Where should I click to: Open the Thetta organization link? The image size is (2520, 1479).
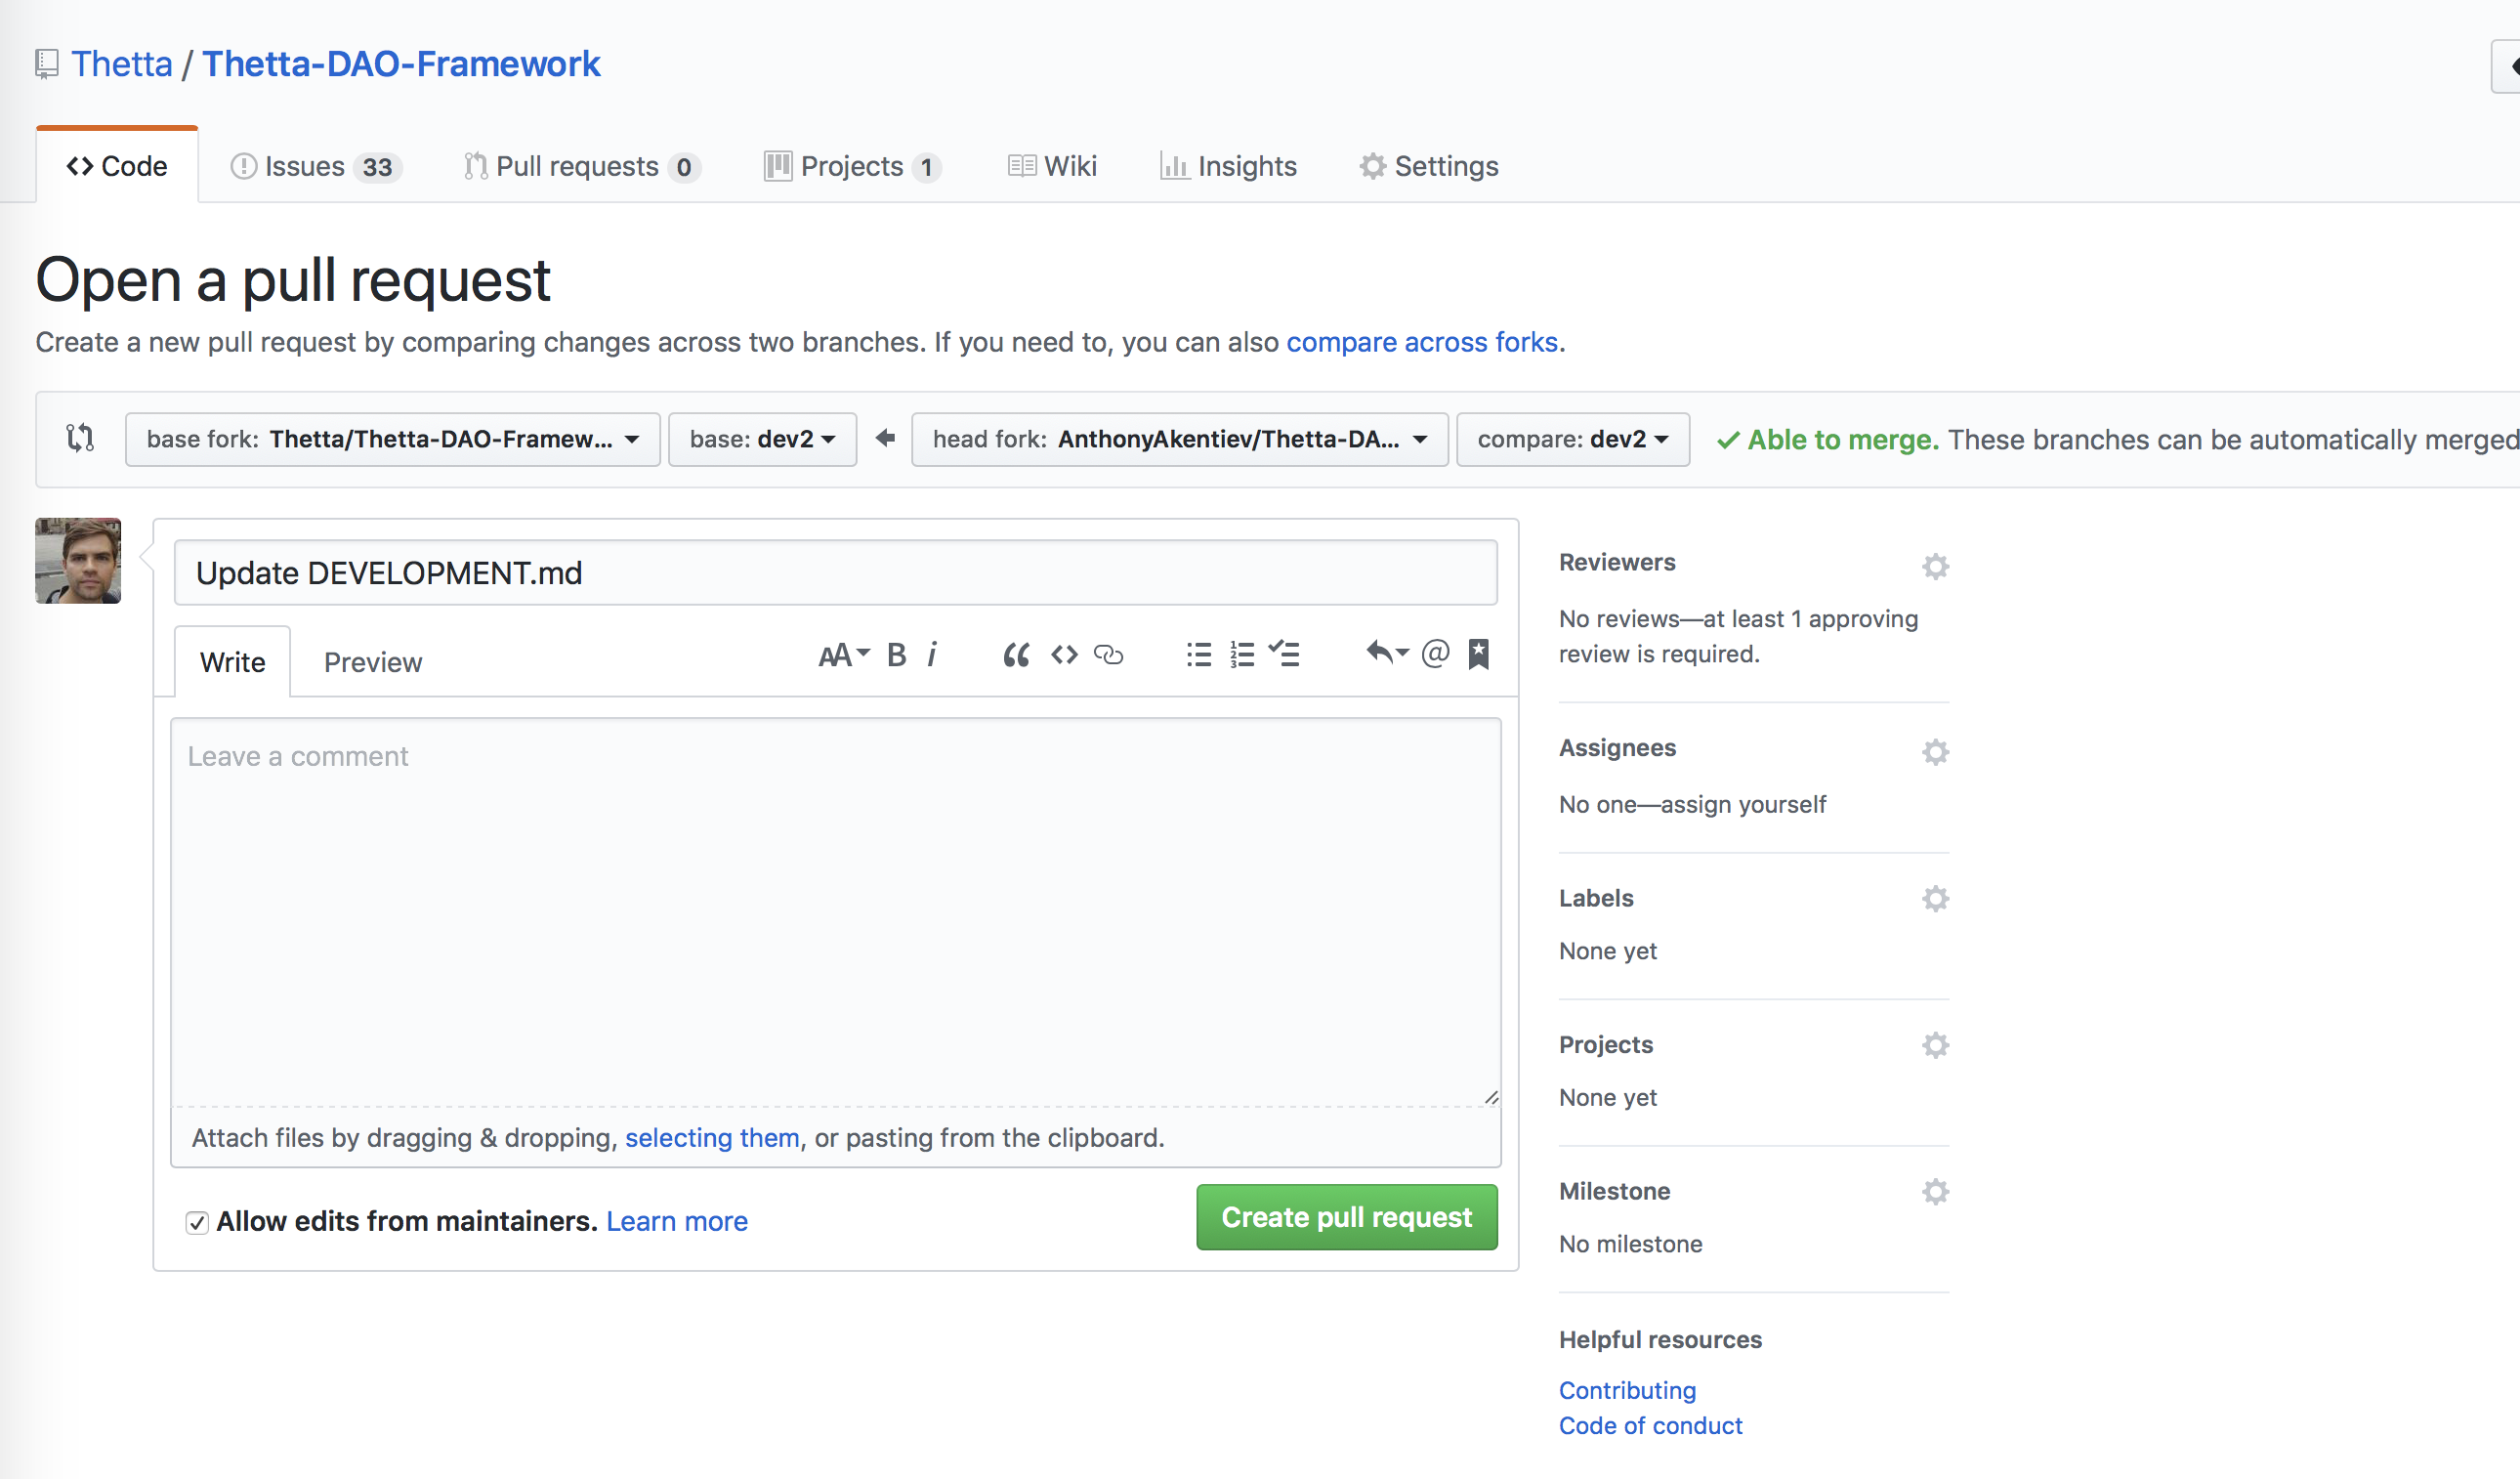[122, 64]
